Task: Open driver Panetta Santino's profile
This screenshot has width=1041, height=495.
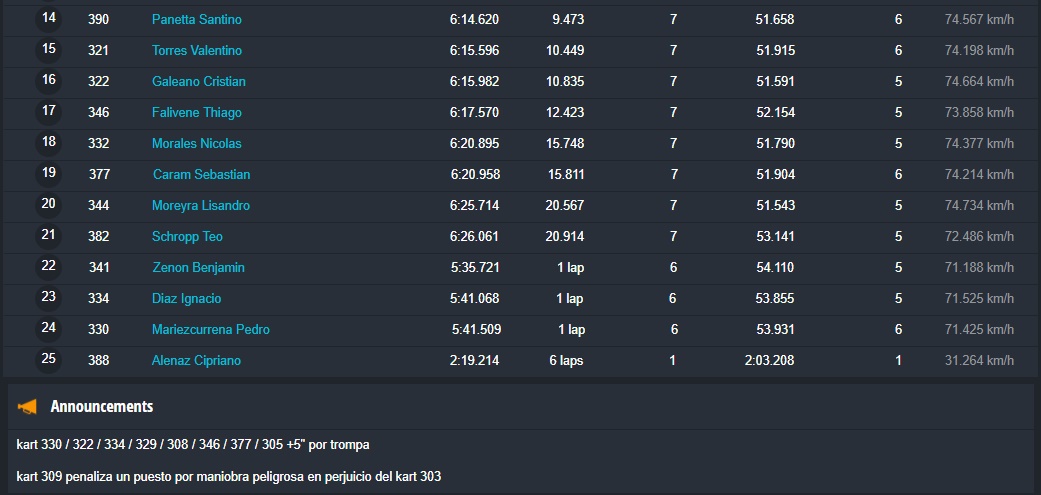Action: pyautogui.click(x=196, y=20)
